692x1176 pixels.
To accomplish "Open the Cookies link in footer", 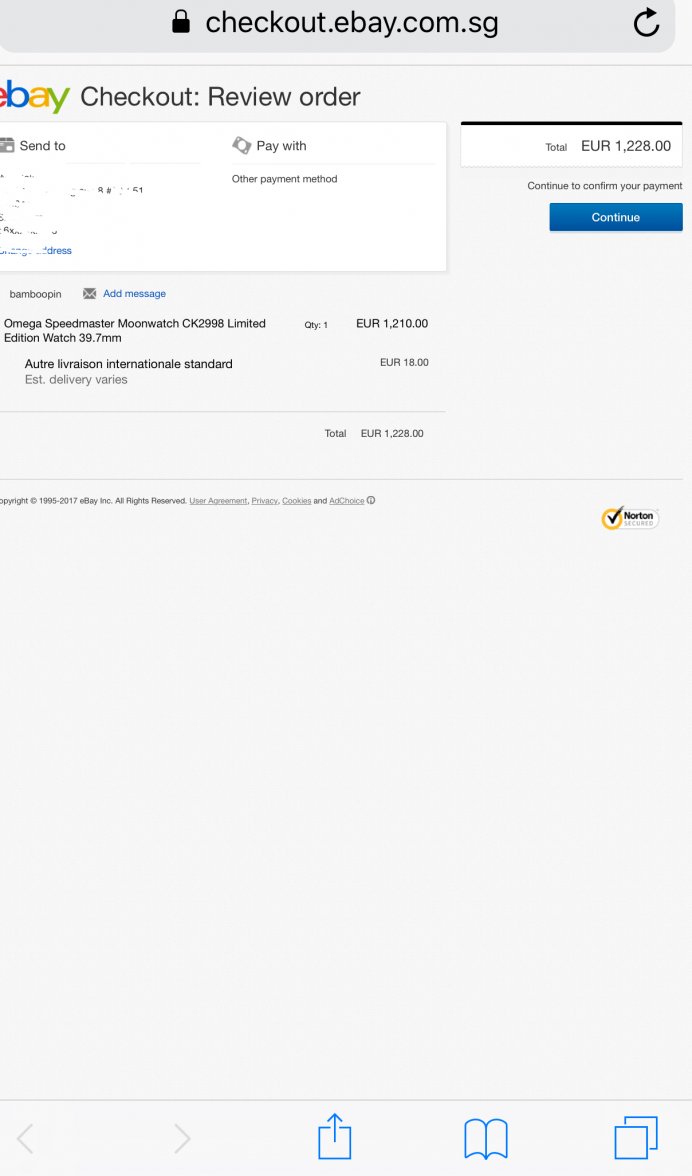I will [x=296, y=500].
